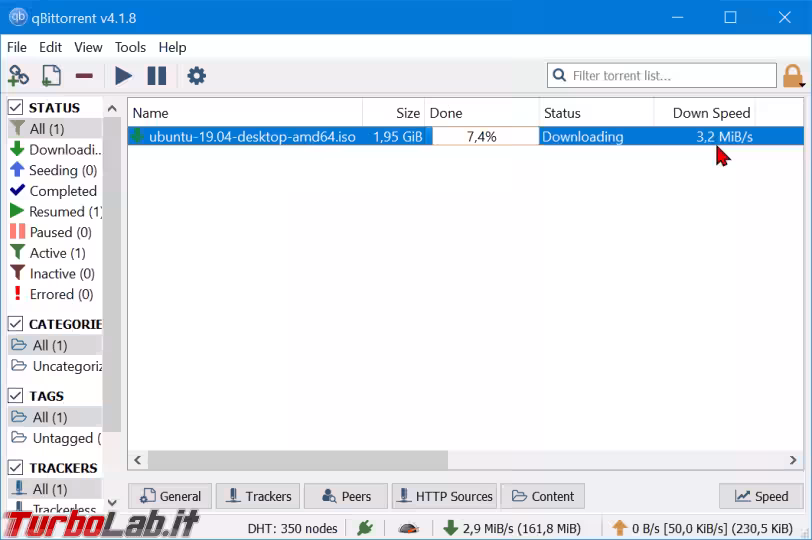Select the Active (1) filter
812x540 pixels.
click(x=55, y=253)
